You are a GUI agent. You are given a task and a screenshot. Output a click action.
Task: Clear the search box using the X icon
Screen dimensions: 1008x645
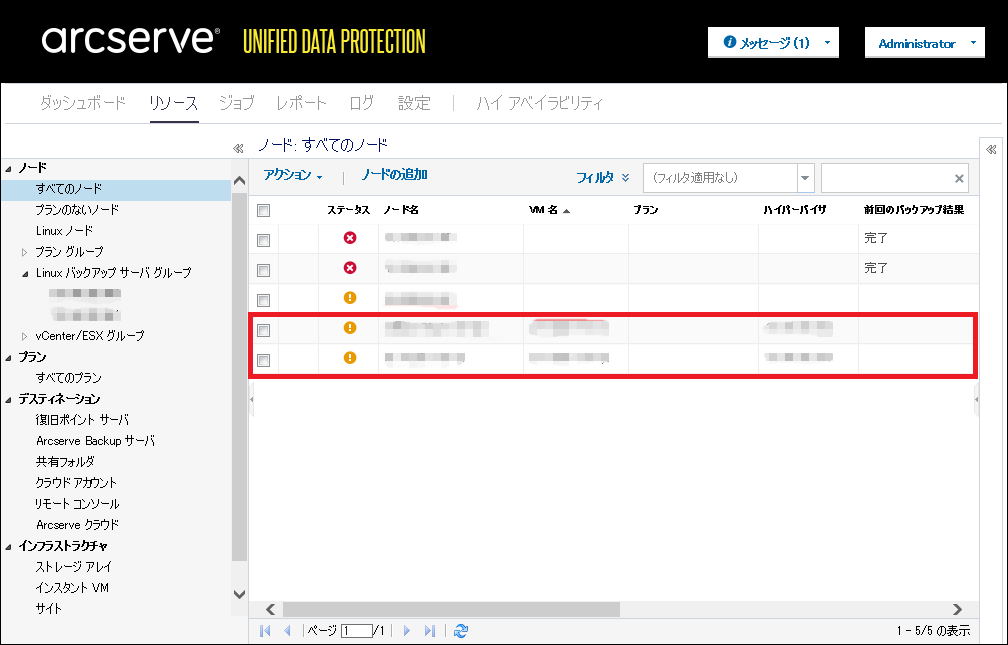[x=959, y=178]
